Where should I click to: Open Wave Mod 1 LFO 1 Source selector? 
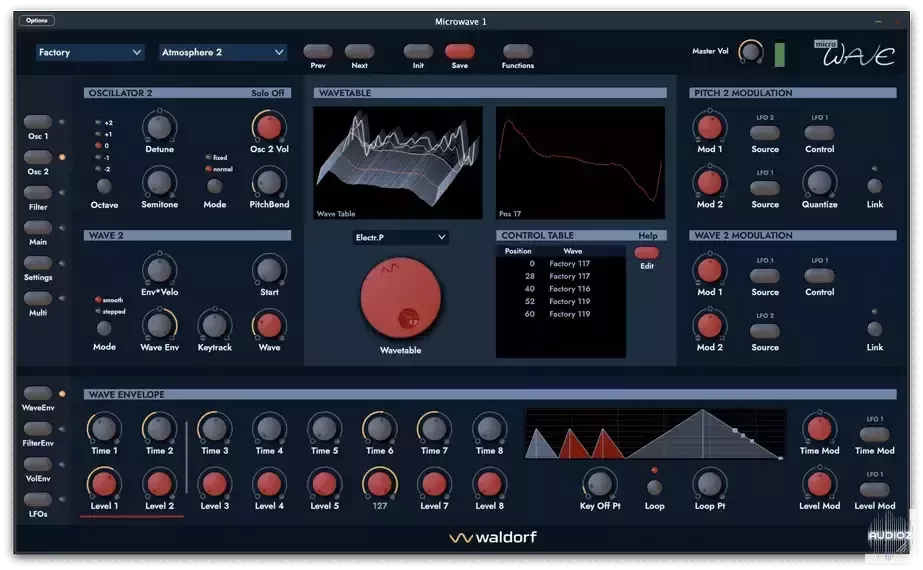(765, 276)
